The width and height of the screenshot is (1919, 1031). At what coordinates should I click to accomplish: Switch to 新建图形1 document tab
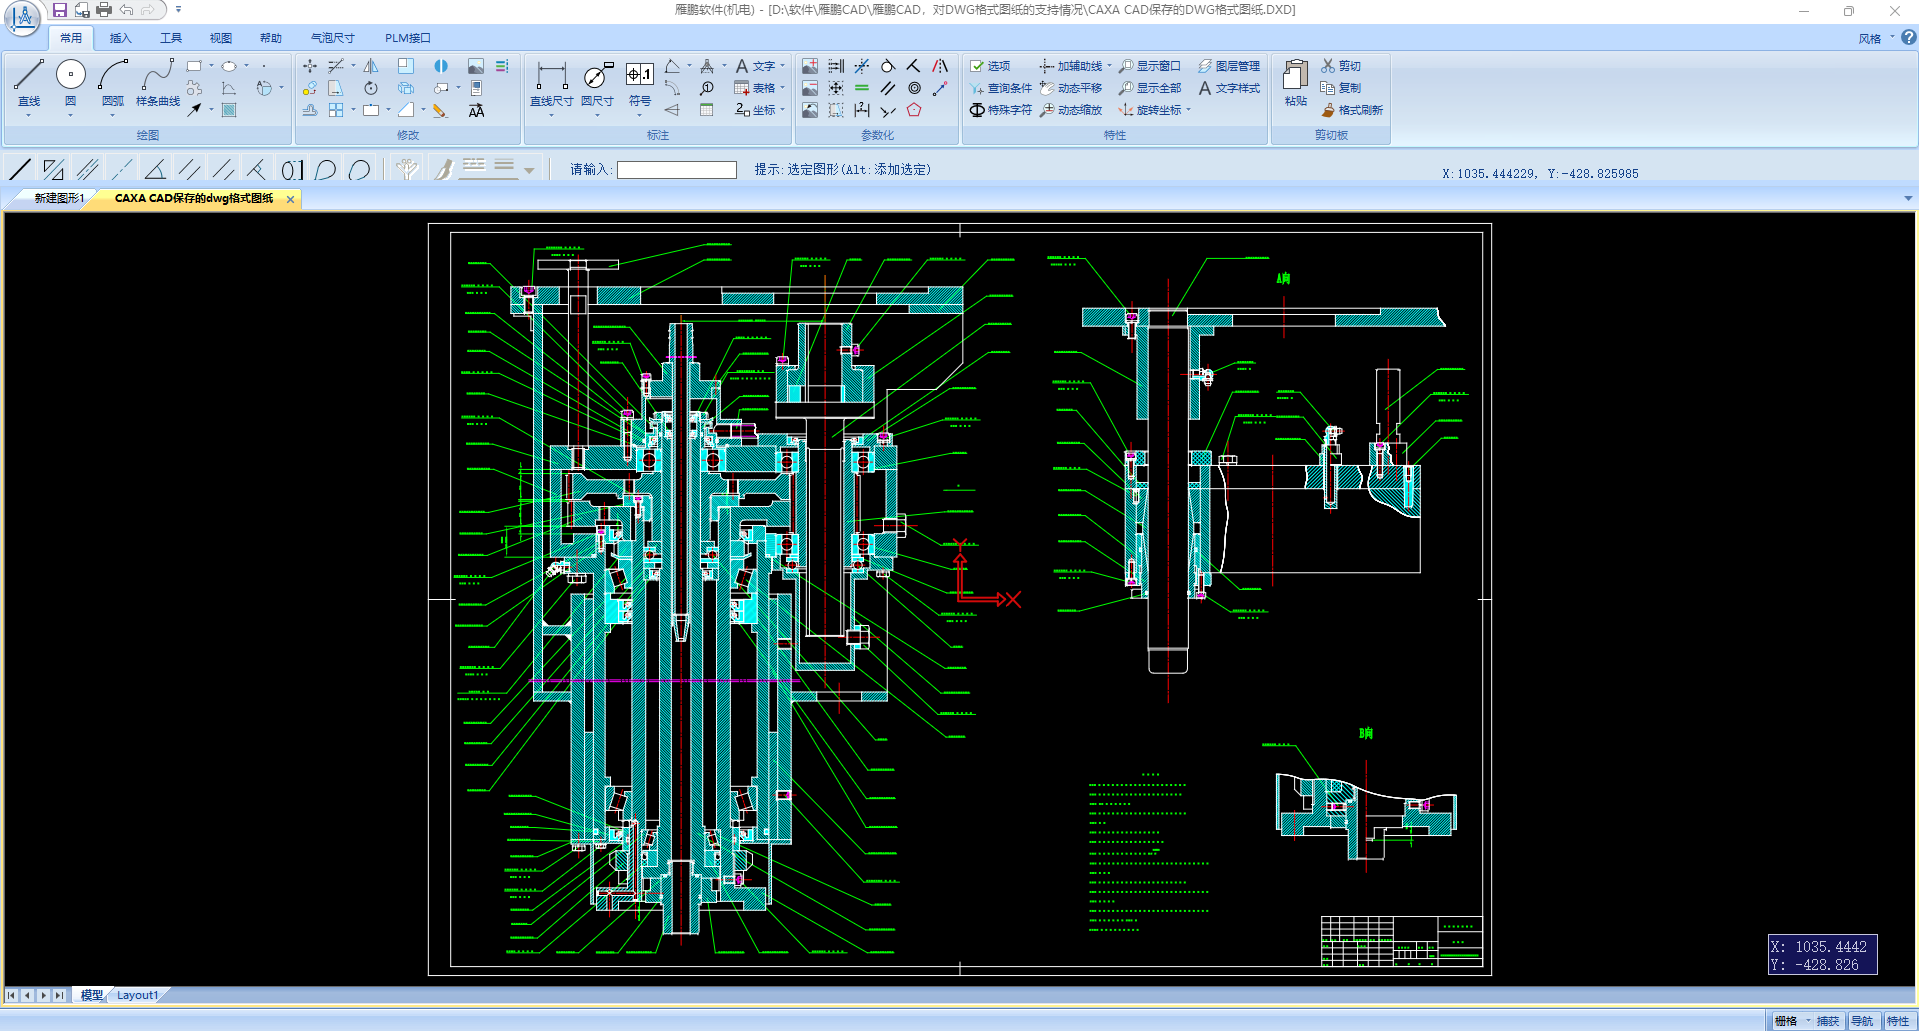[59, 198]
